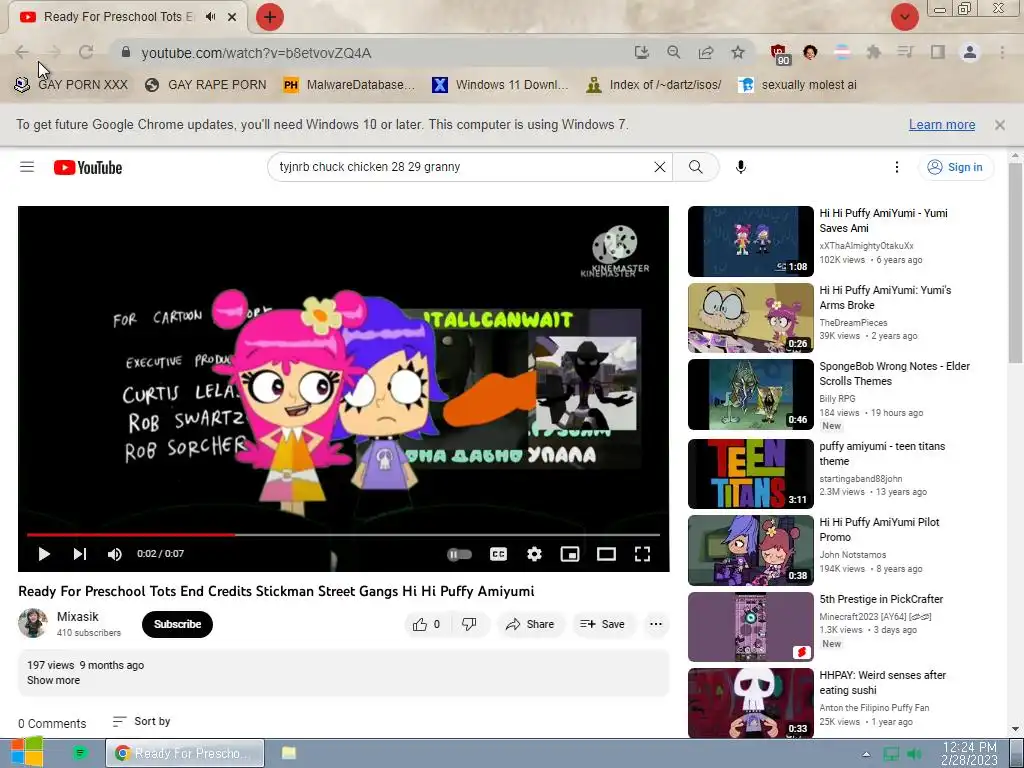Save the video to a playlist
The height and width of the screenshot is (768, 1024).
[603, 624]
